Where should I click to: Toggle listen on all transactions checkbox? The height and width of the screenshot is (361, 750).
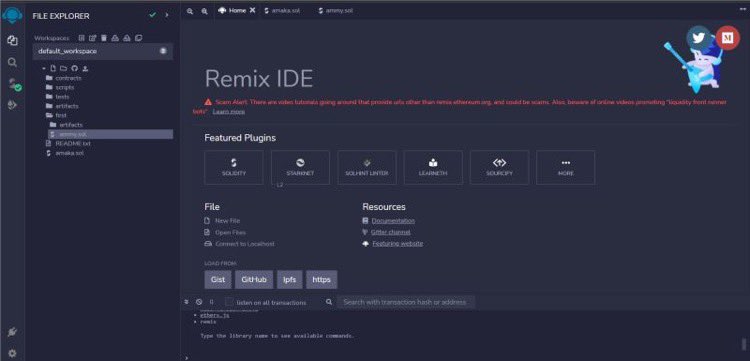click(230, 302)
